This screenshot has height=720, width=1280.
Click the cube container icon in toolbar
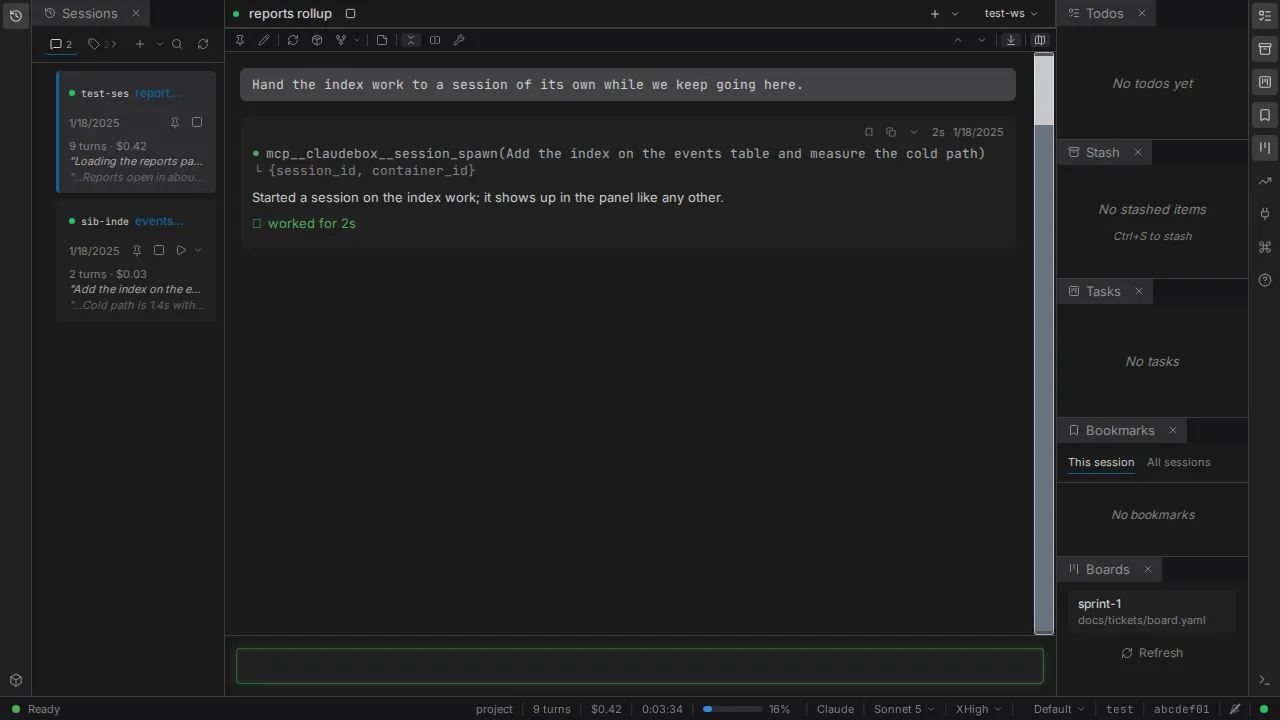[317, 40]
